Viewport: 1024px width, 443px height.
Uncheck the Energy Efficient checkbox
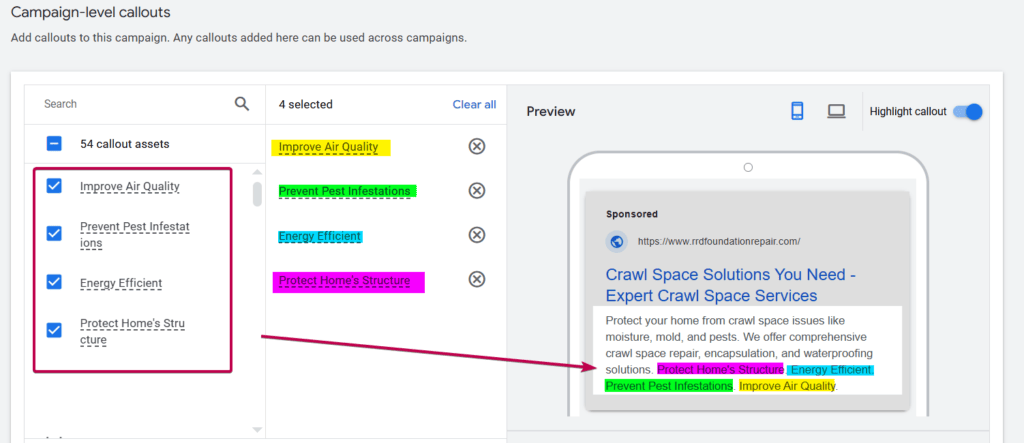(x=55, y=282)
